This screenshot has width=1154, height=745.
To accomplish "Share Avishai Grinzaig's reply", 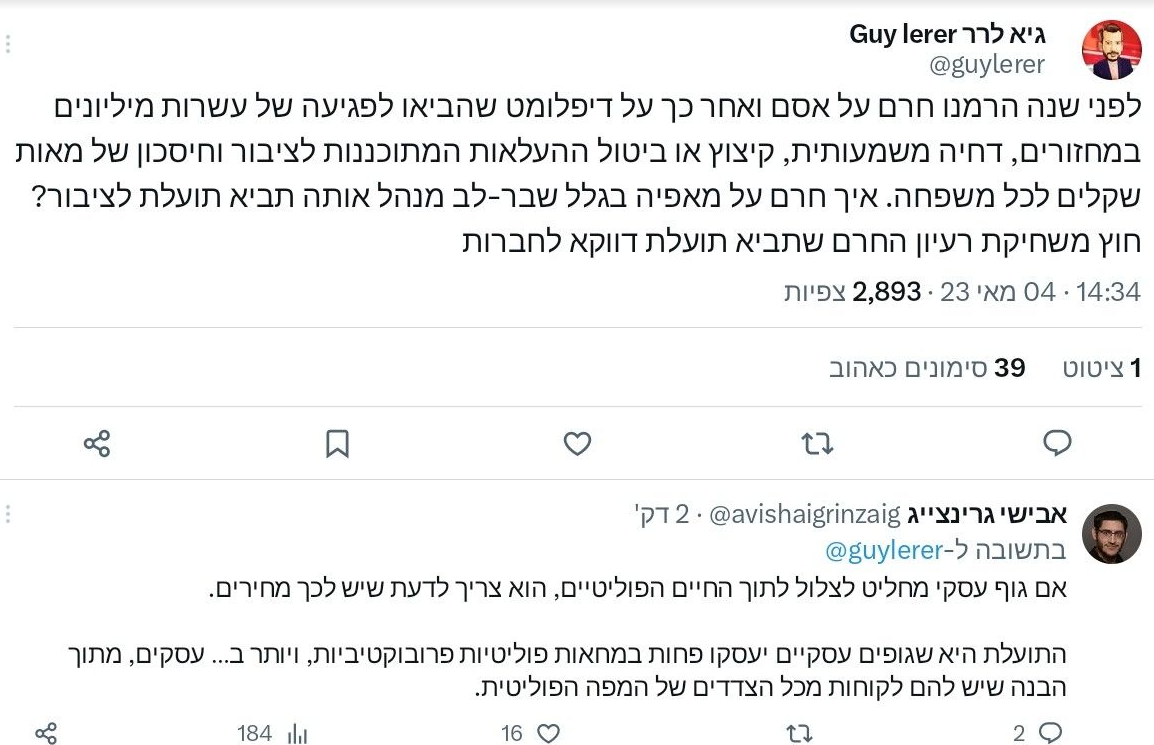I will pos(46,733).
